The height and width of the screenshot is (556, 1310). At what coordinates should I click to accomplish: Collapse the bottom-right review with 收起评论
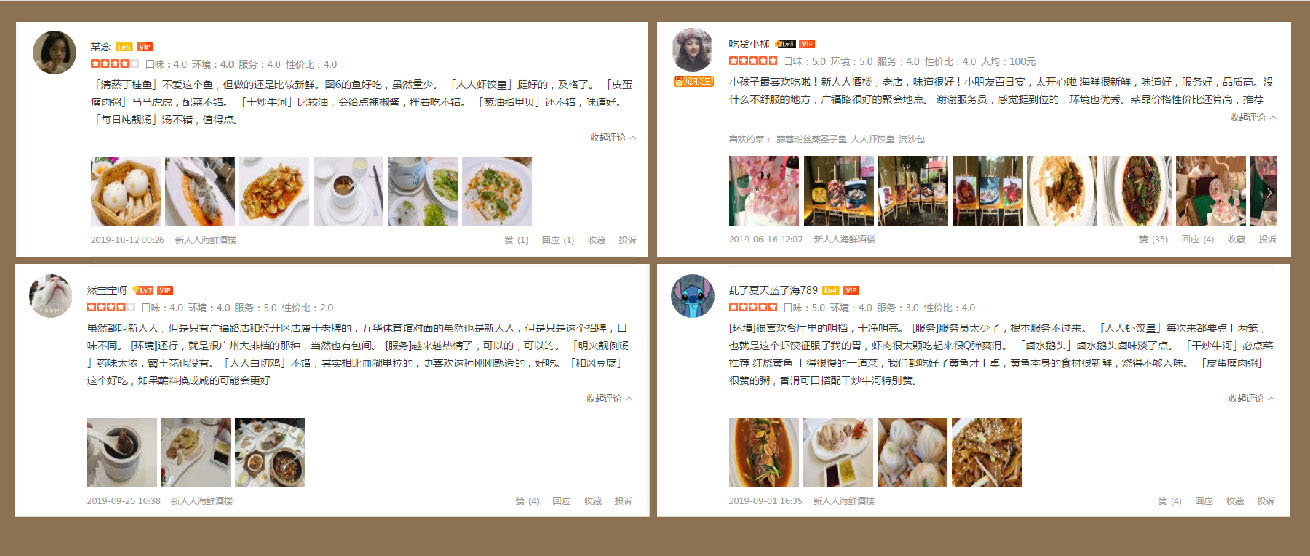coord(1252,398)
